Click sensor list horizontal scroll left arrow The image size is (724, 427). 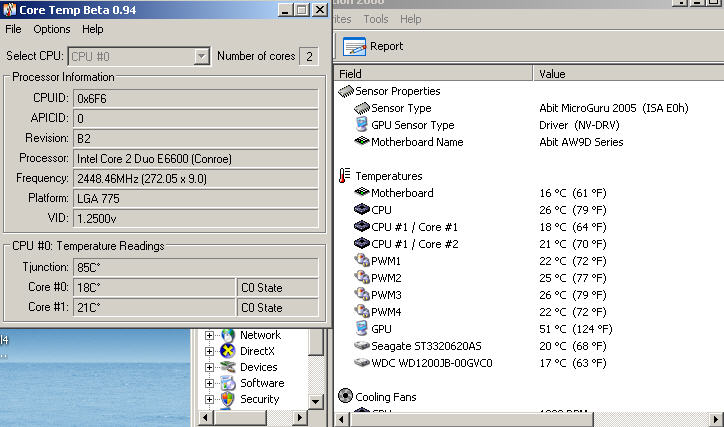point(341,420)
